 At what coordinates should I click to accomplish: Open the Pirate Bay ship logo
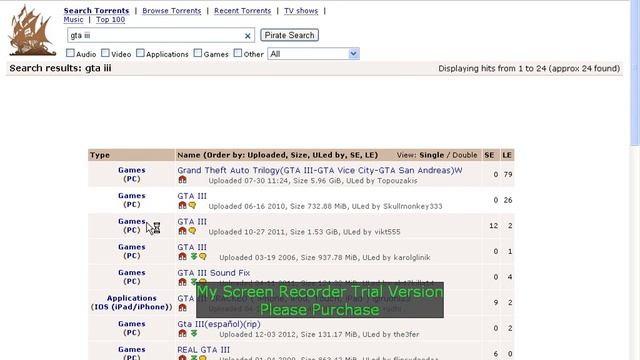[x=32, y=31]
